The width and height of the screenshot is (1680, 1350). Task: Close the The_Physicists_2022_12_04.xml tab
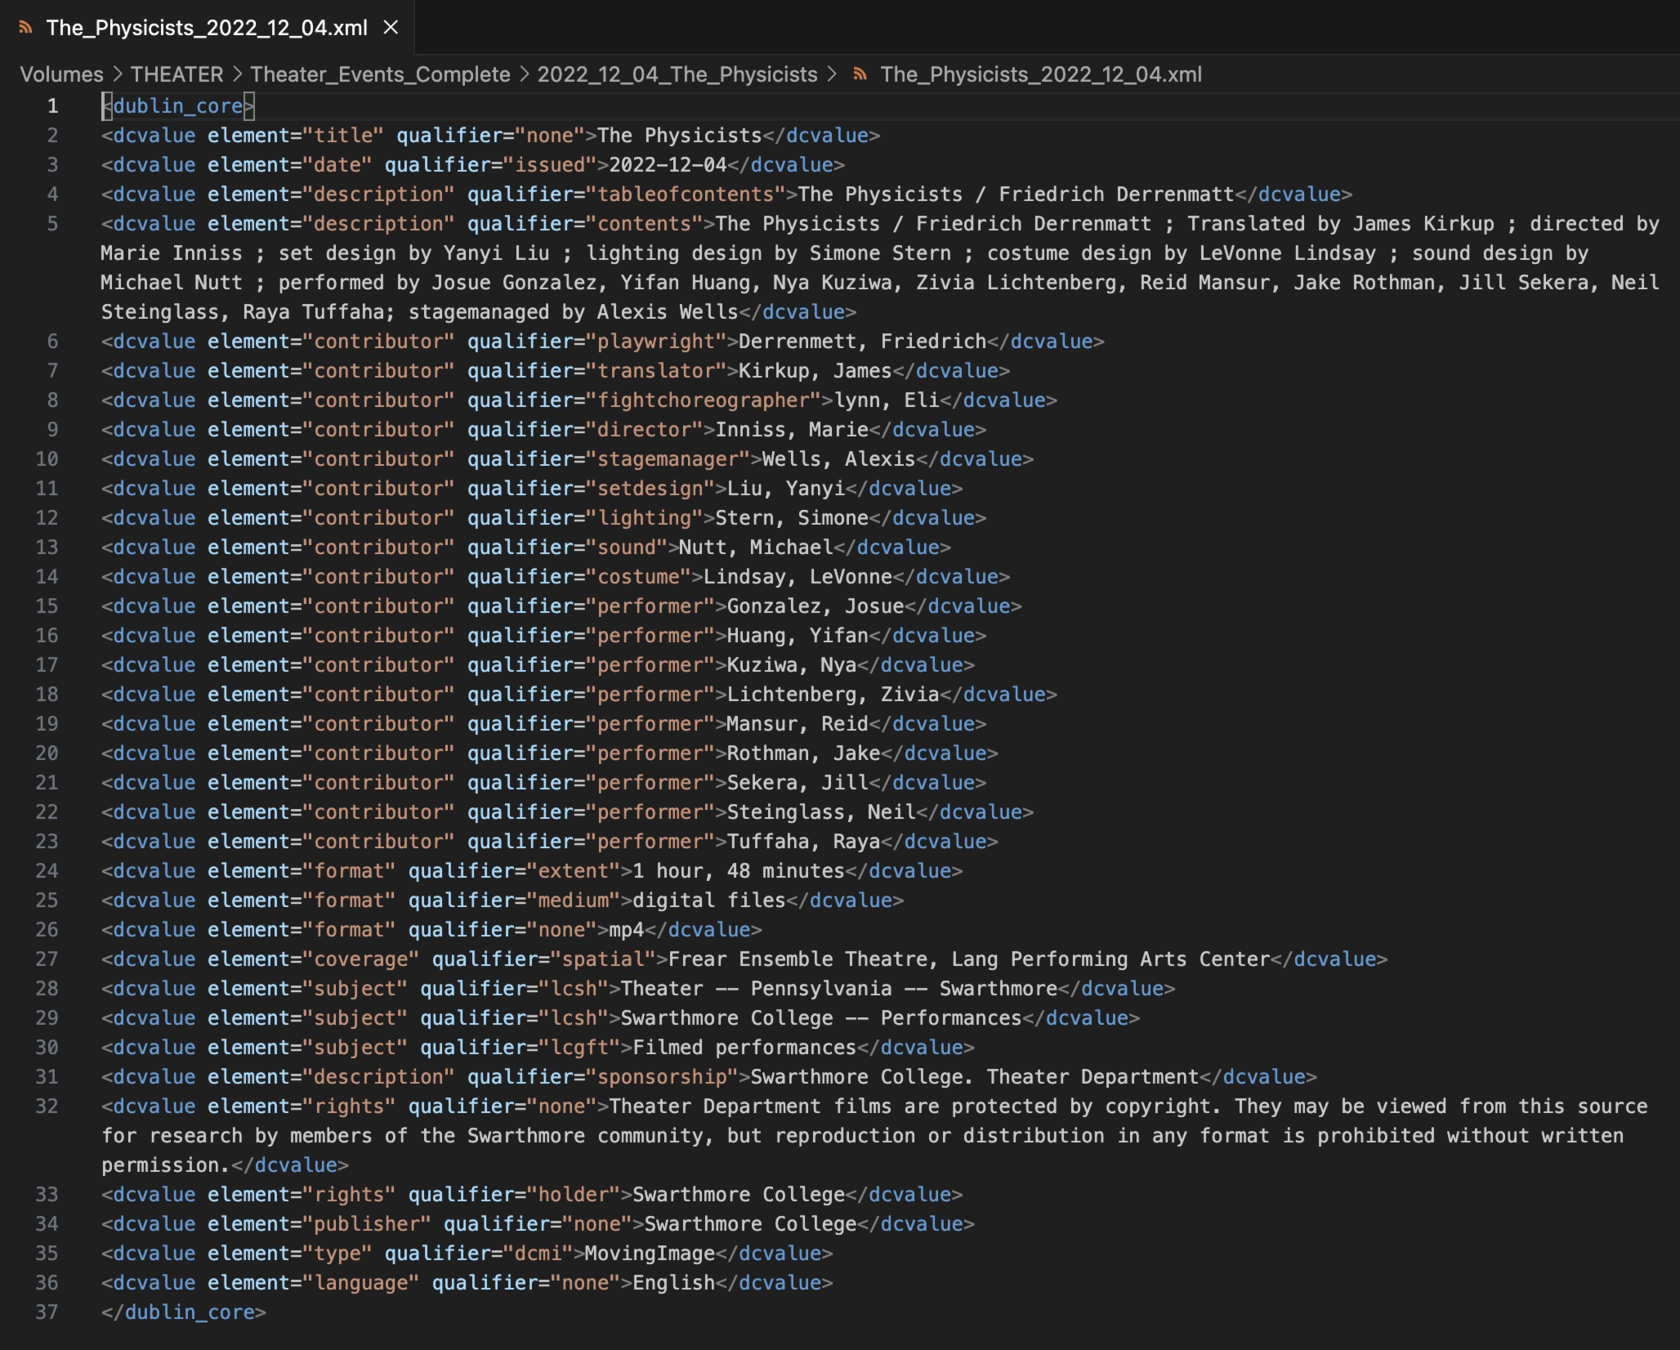[x=391, y=27]
